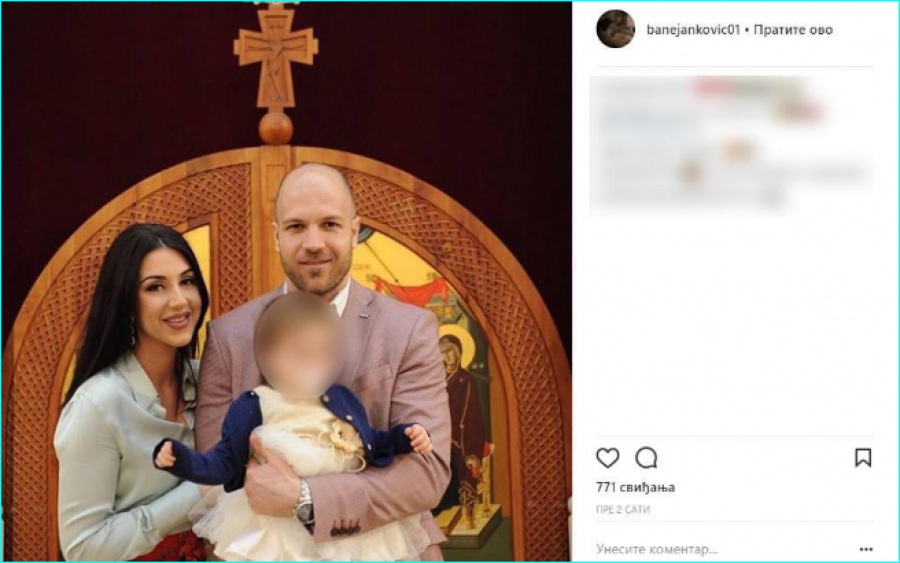Visit the banejankovic01 username link

(x=693, y=30)
